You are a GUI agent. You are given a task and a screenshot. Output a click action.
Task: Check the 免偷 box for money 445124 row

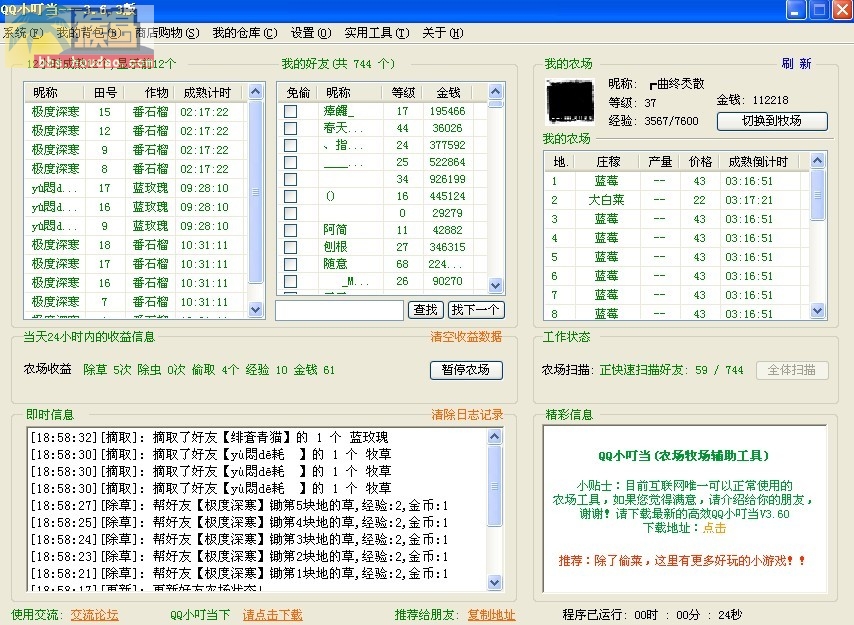pos(290,196)
